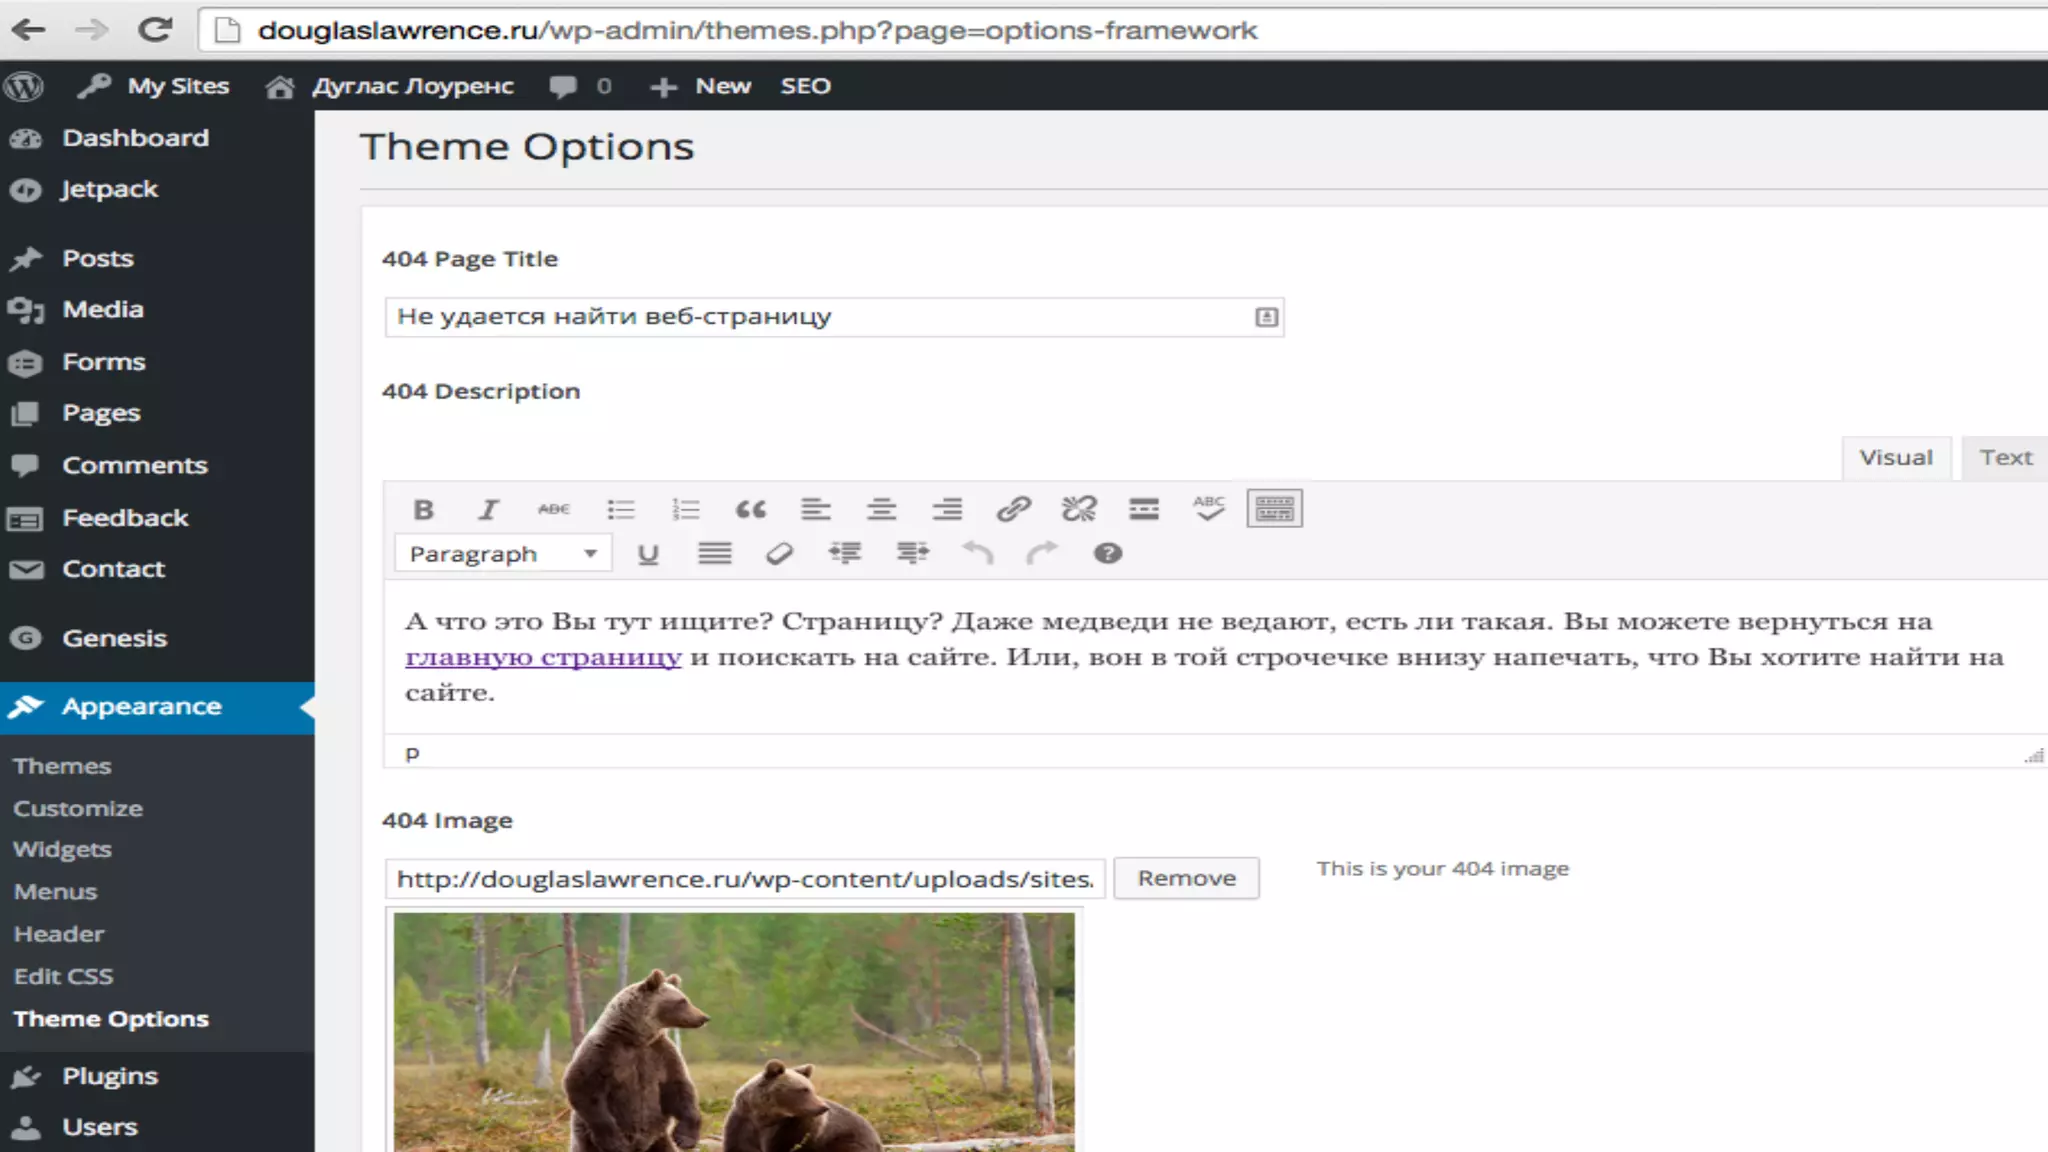Click the insert link icon
This screenshot has height=1152, width=2048.
pyautogui.click(x=1013, y=510)
